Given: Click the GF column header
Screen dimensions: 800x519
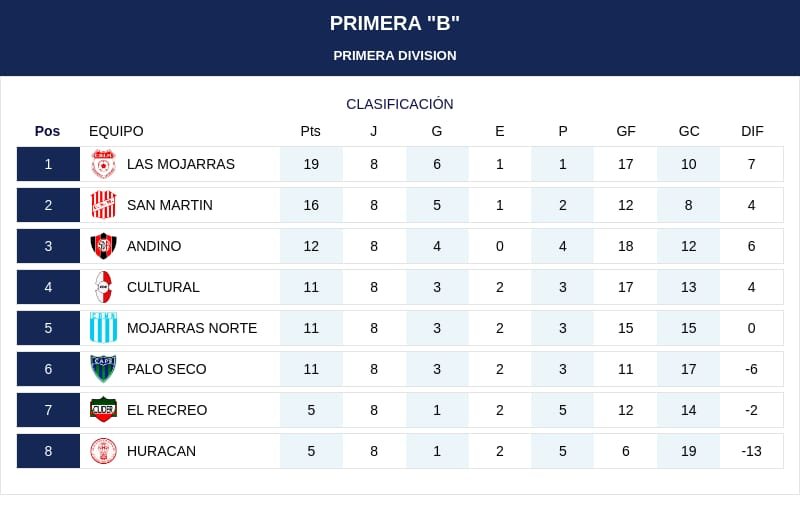Looking at the screenshot, I should tap(626, 131).
